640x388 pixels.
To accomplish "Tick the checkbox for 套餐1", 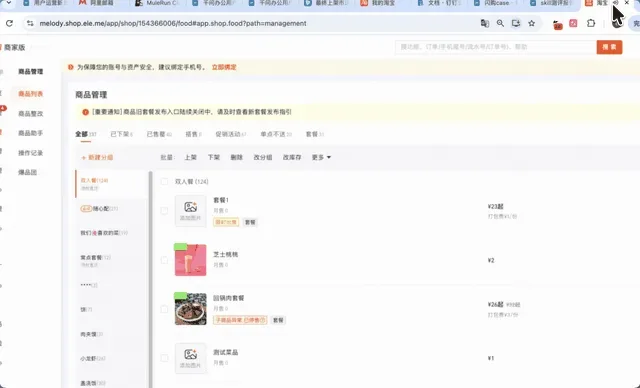I will tap(164, 211).
